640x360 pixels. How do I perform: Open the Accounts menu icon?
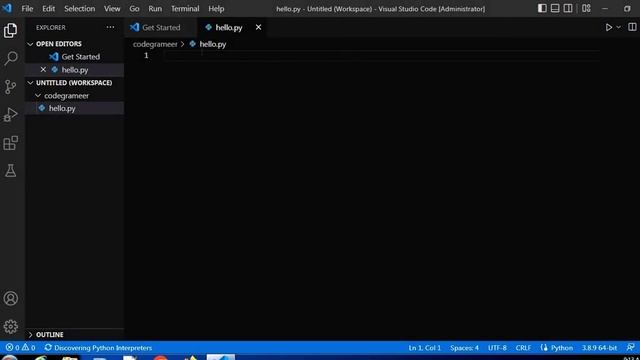(x=11, y=298)
